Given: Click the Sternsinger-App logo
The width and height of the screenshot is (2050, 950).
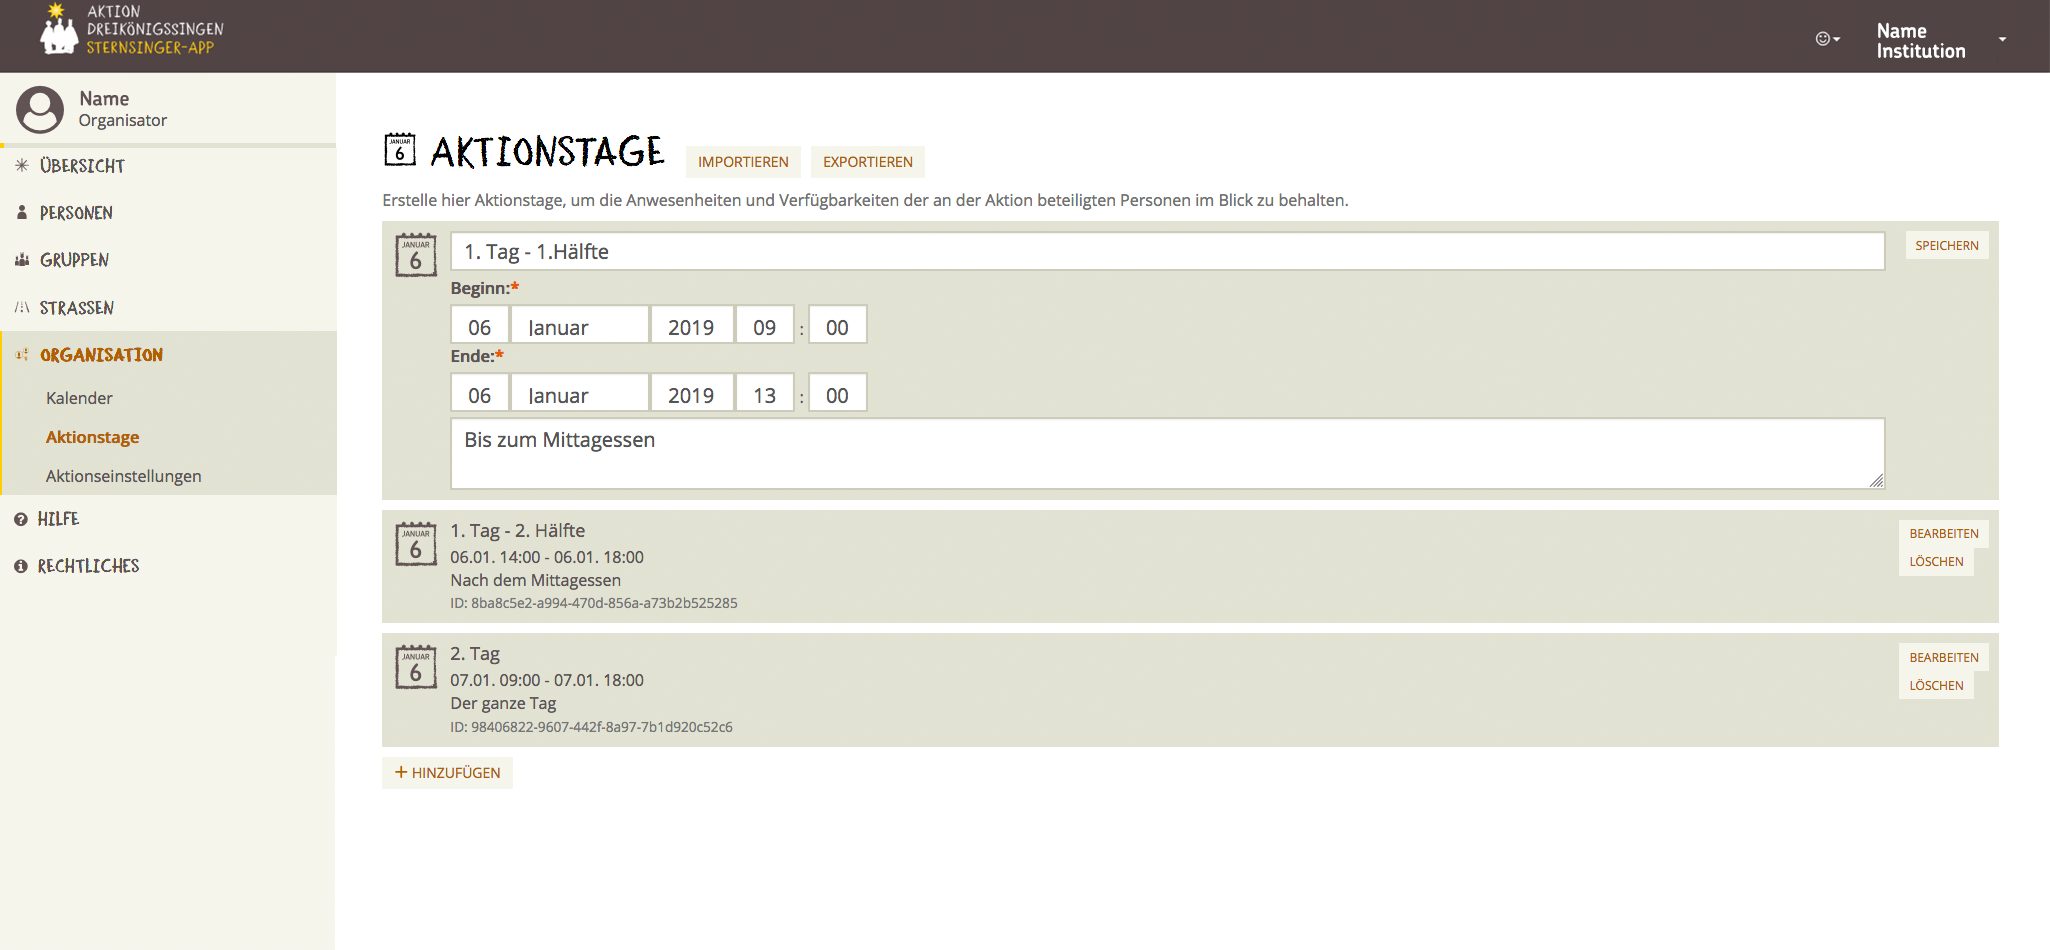Looking at the screenshot, I should click(131, 29).
